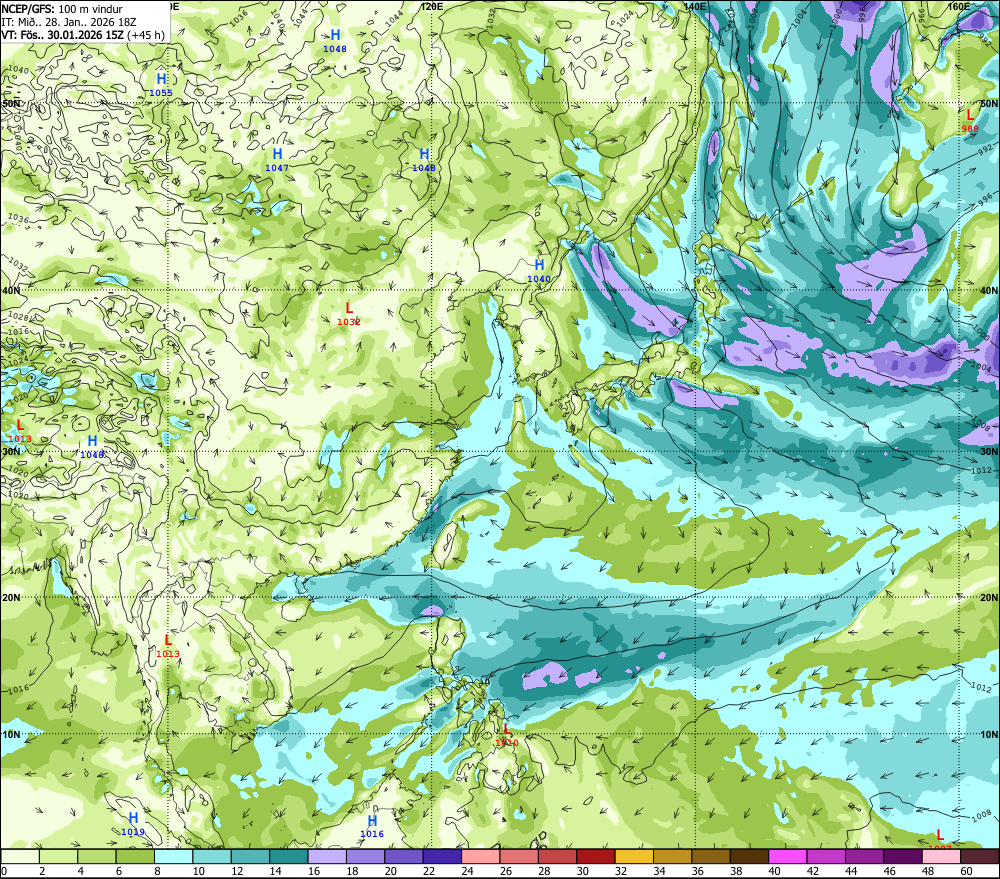1000x879 pixels.
Task: Click the 20N label on the left edge
Action: point(11,598)
